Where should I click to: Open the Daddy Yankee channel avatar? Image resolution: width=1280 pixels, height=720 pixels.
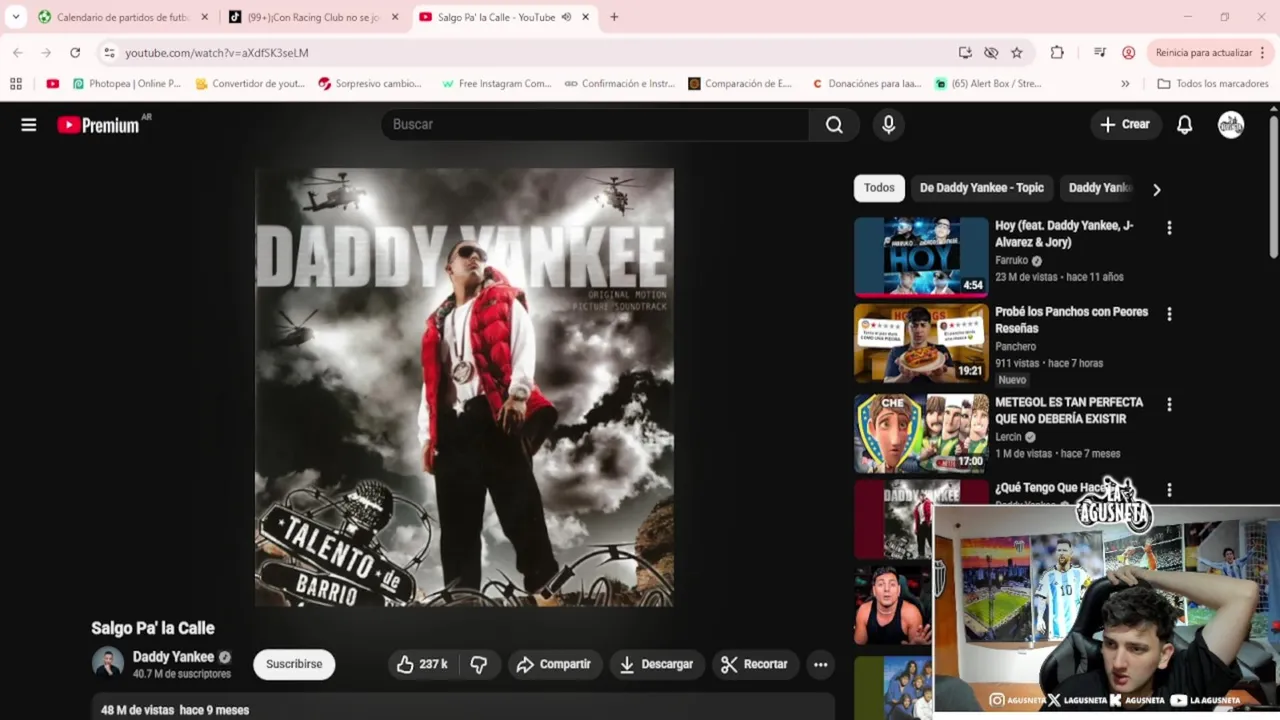(x=108, y=663)
